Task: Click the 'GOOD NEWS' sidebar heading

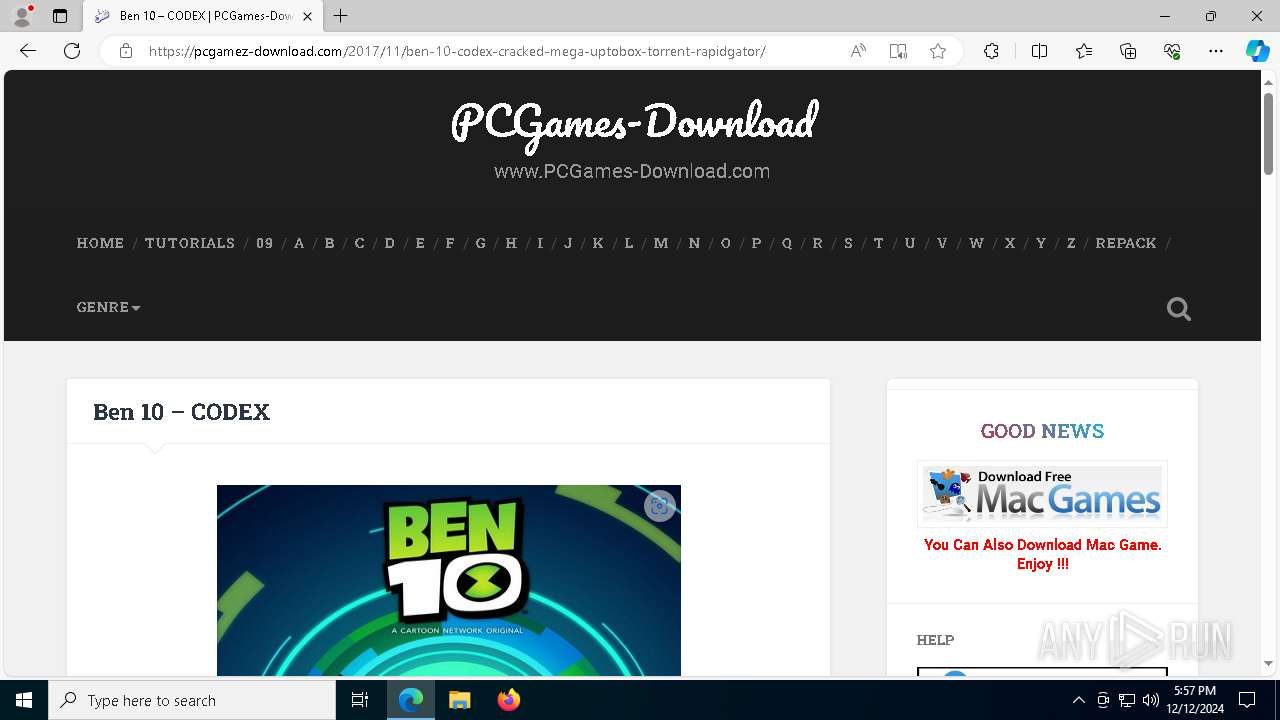Action: click(x=1042, y=431)
